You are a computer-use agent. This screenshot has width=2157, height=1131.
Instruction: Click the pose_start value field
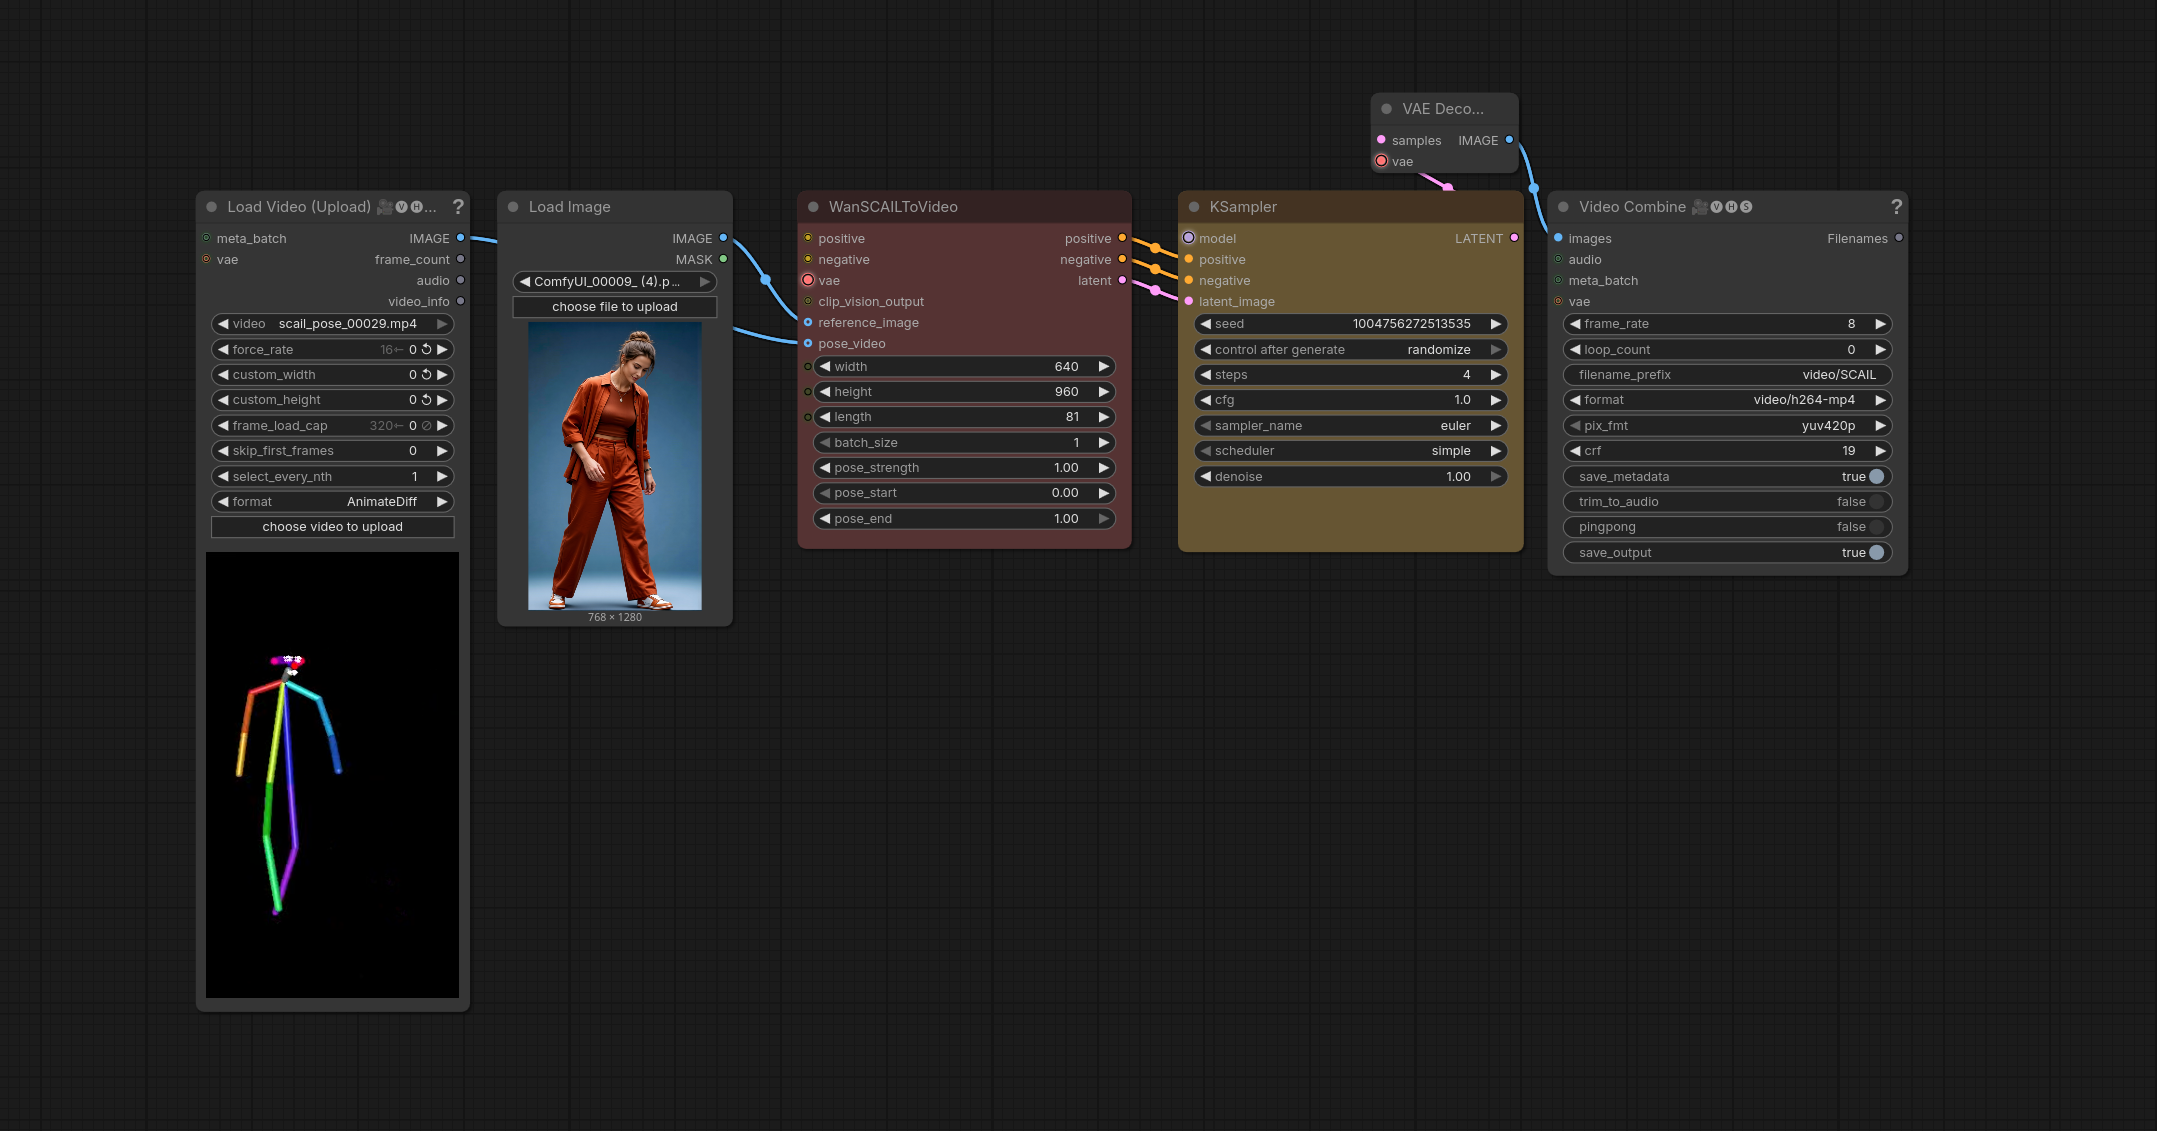coord(964,493)
